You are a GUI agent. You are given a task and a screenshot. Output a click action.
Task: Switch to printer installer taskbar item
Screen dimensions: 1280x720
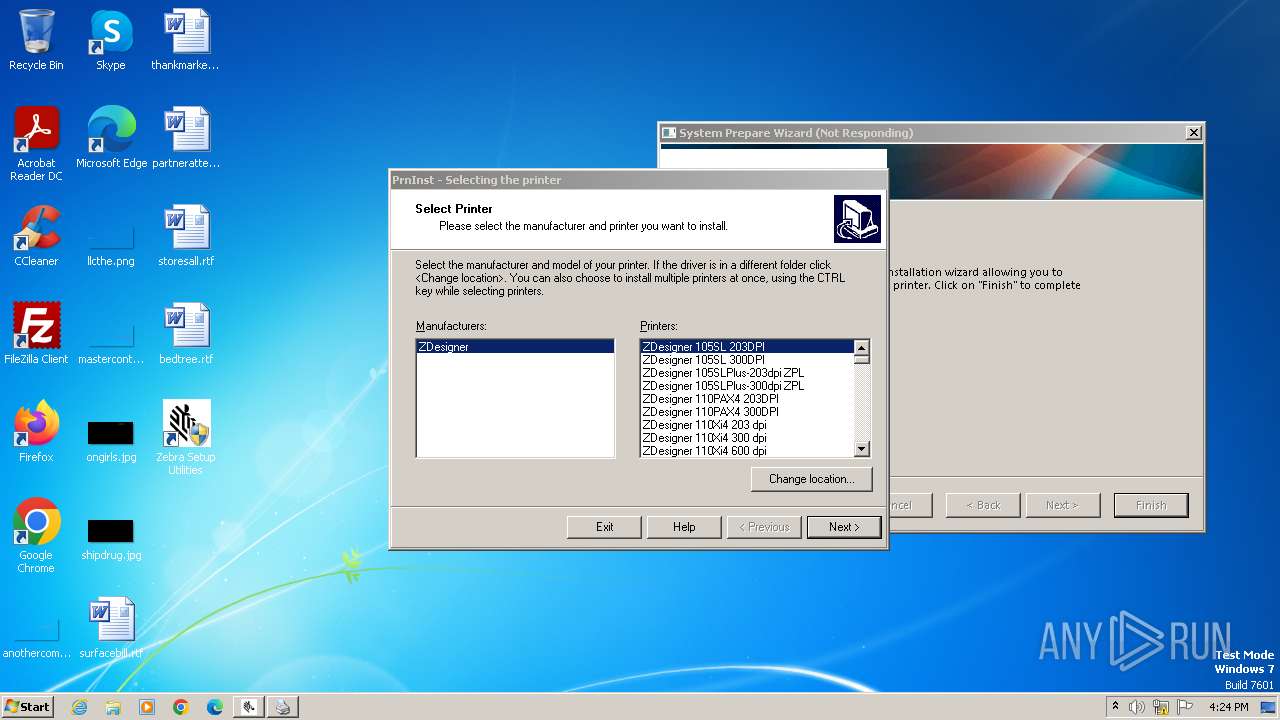pos(283,707)
